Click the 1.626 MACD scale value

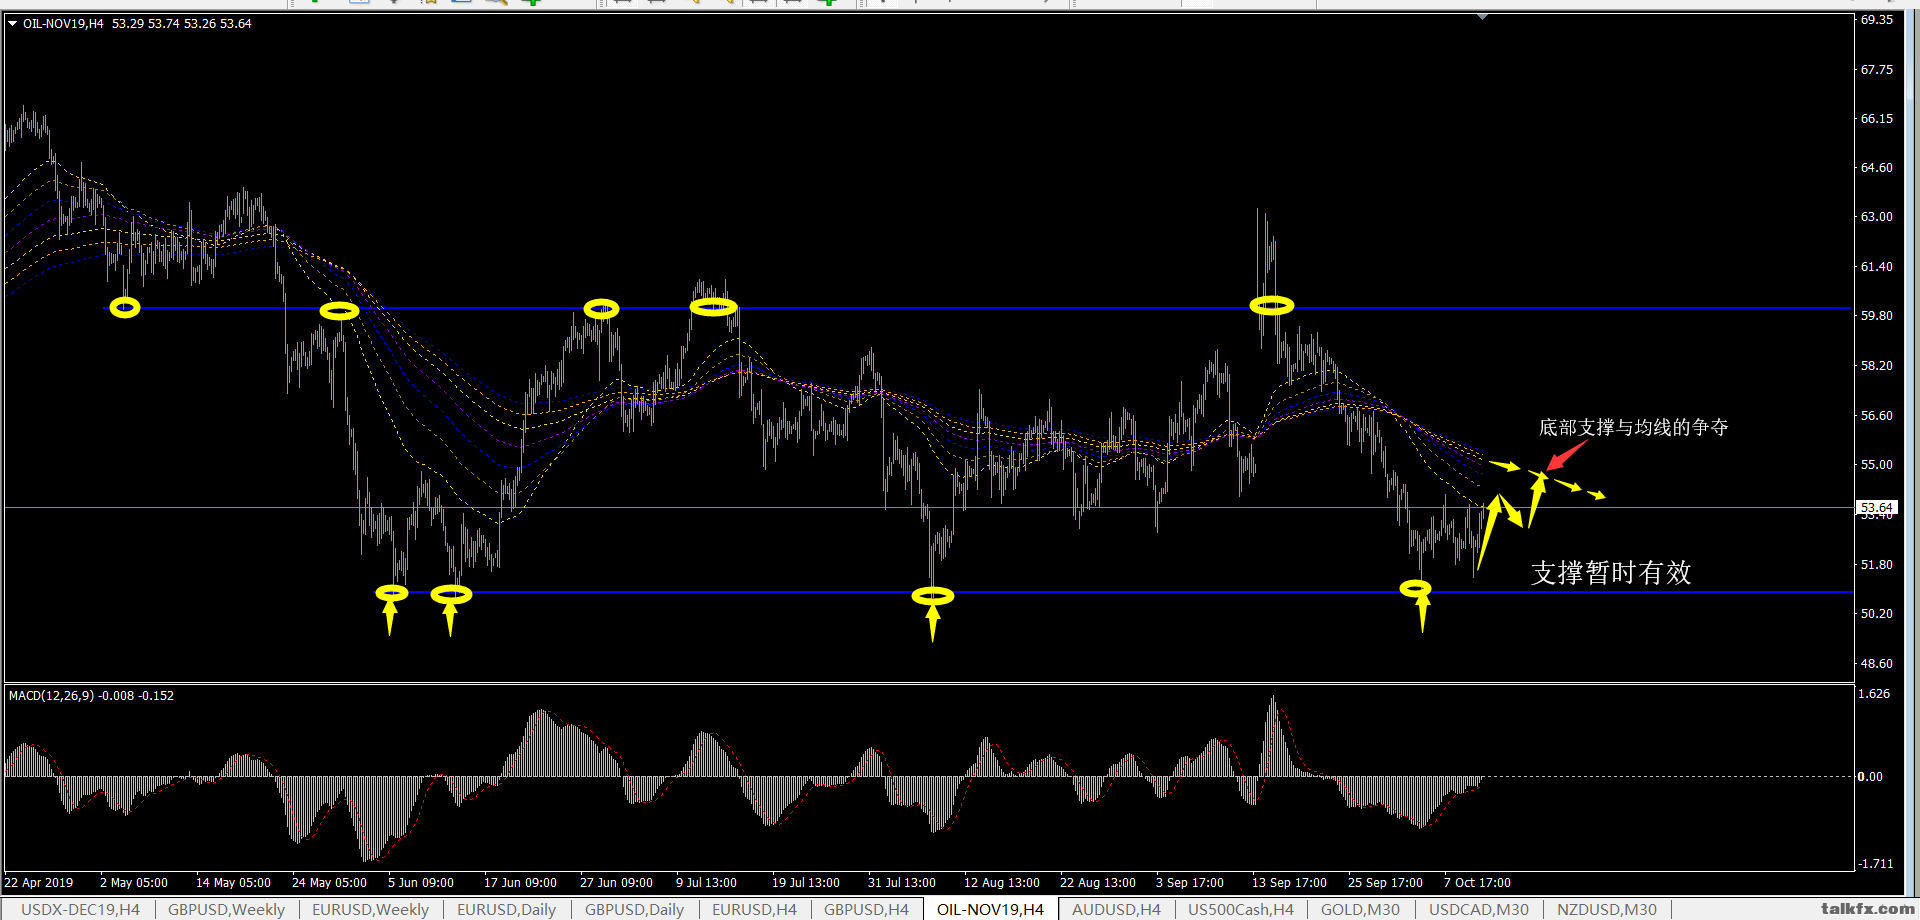1874,693
